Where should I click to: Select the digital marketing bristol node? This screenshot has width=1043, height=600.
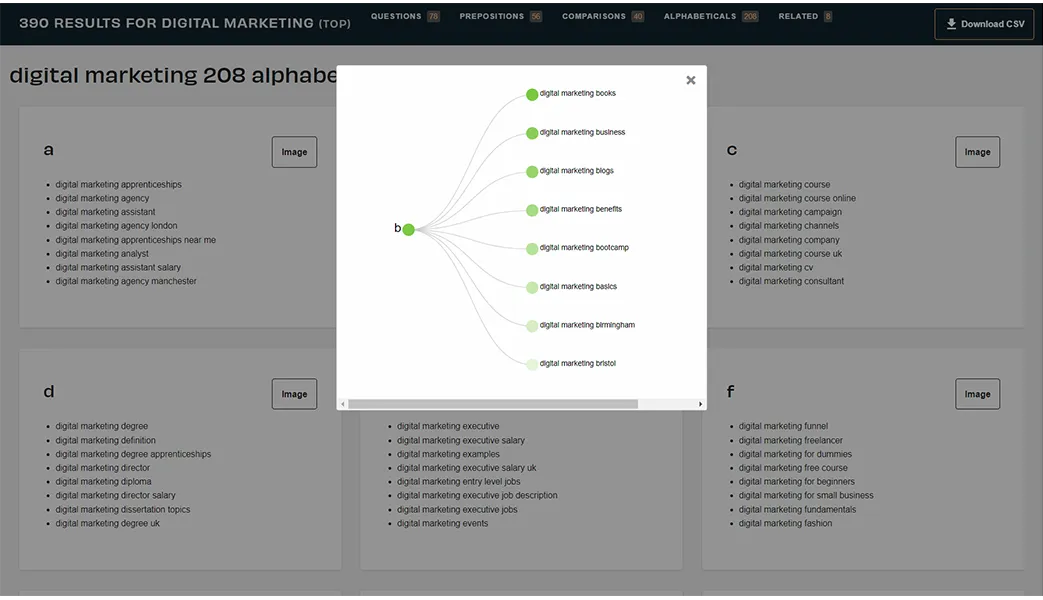532,364
